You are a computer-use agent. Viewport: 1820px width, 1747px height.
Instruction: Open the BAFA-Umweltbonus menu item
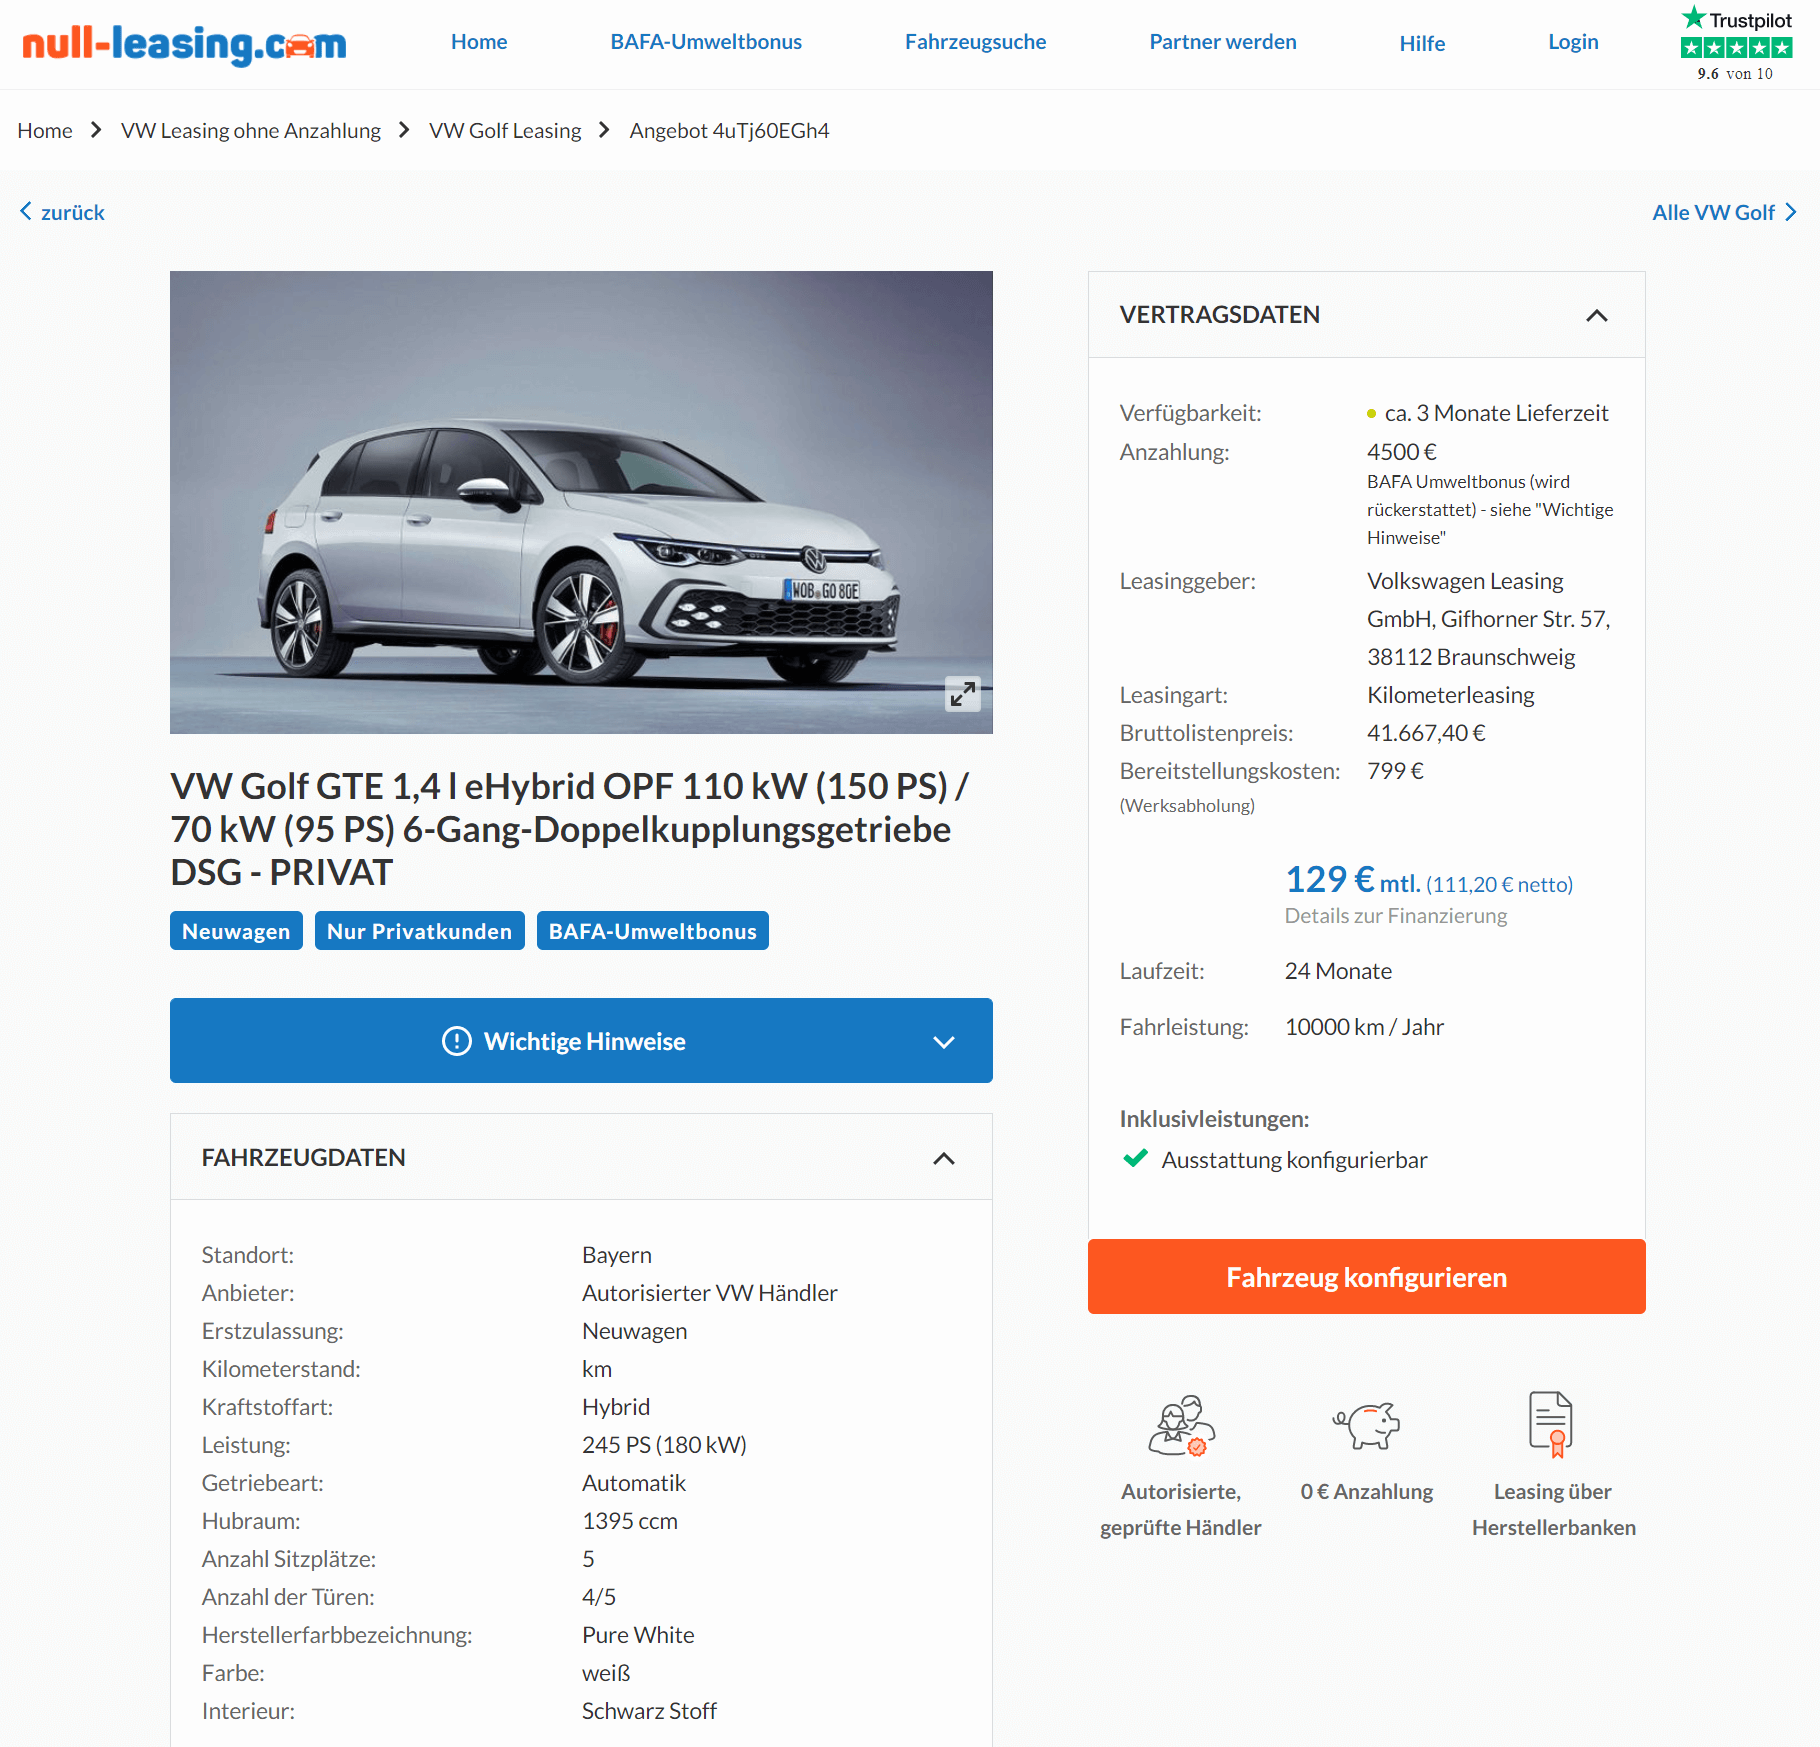click(706, 42)
